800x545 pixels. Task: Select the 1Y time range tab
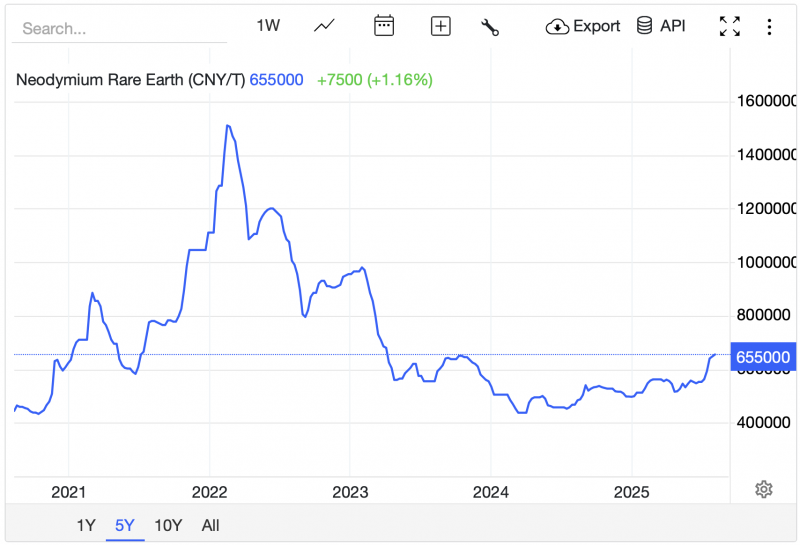(x=87, y=525)
